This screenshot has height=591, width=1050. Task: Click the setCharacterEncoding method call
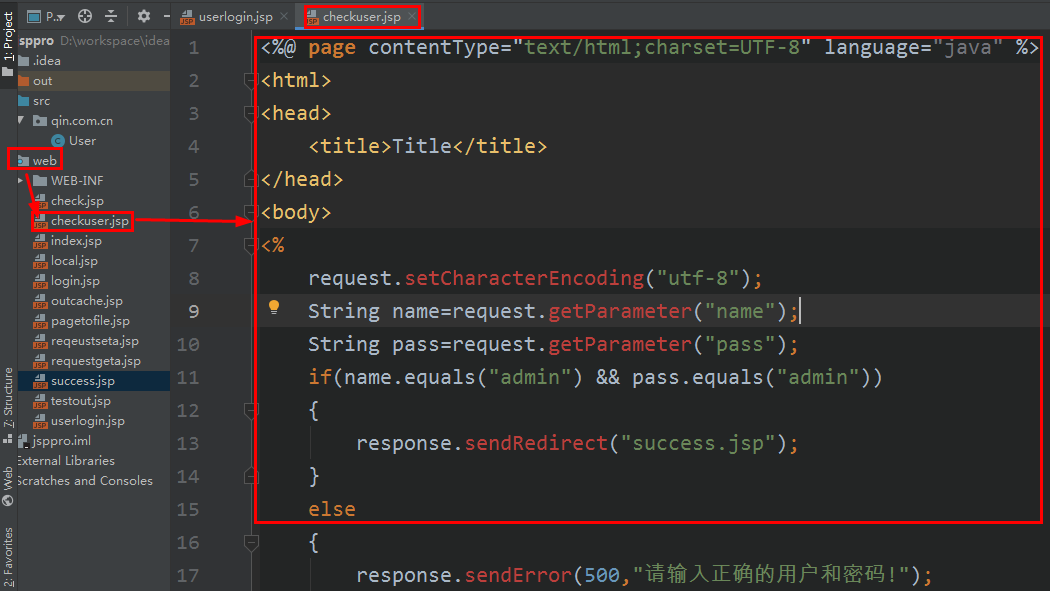524,278
